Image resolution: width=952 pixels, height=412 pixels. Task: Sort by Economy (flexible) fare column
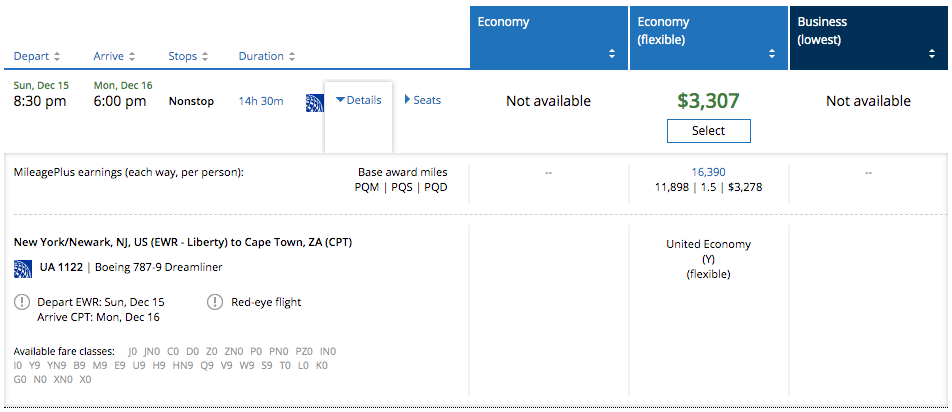tap(771, 54)
